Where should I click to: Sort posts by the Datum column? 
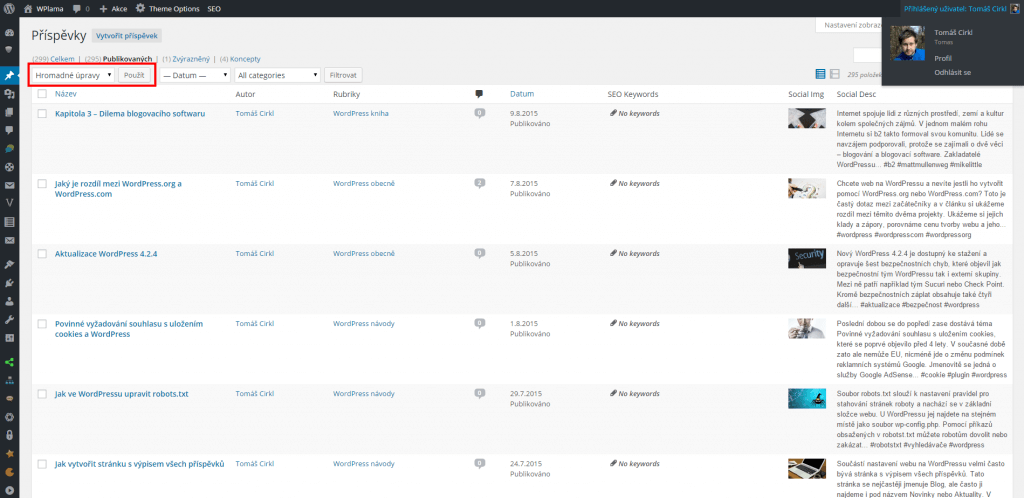click(522, 94)
